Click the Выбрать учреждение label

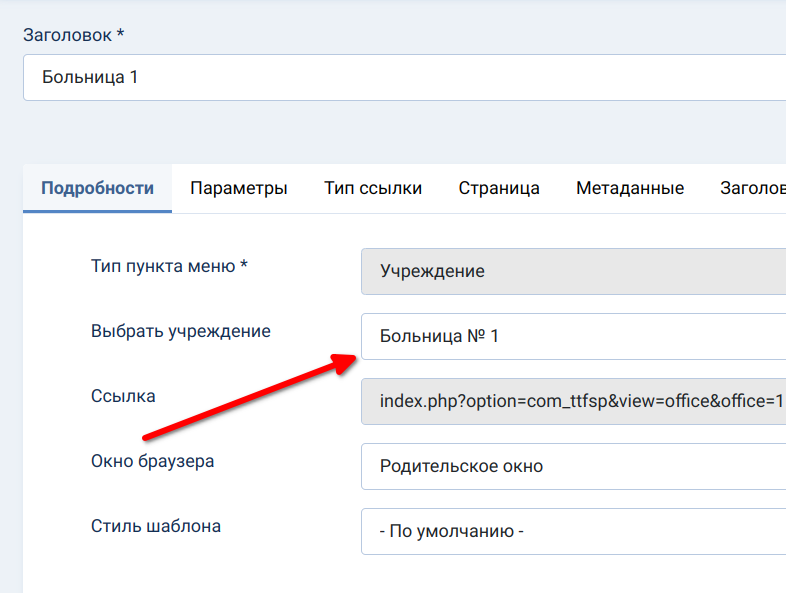point(180,331)
